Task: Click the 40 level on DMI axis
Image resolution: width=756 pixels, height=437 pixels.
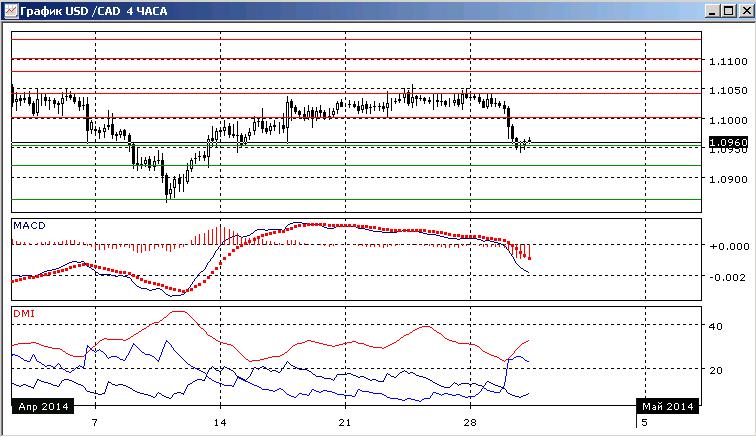Action: 716,327
